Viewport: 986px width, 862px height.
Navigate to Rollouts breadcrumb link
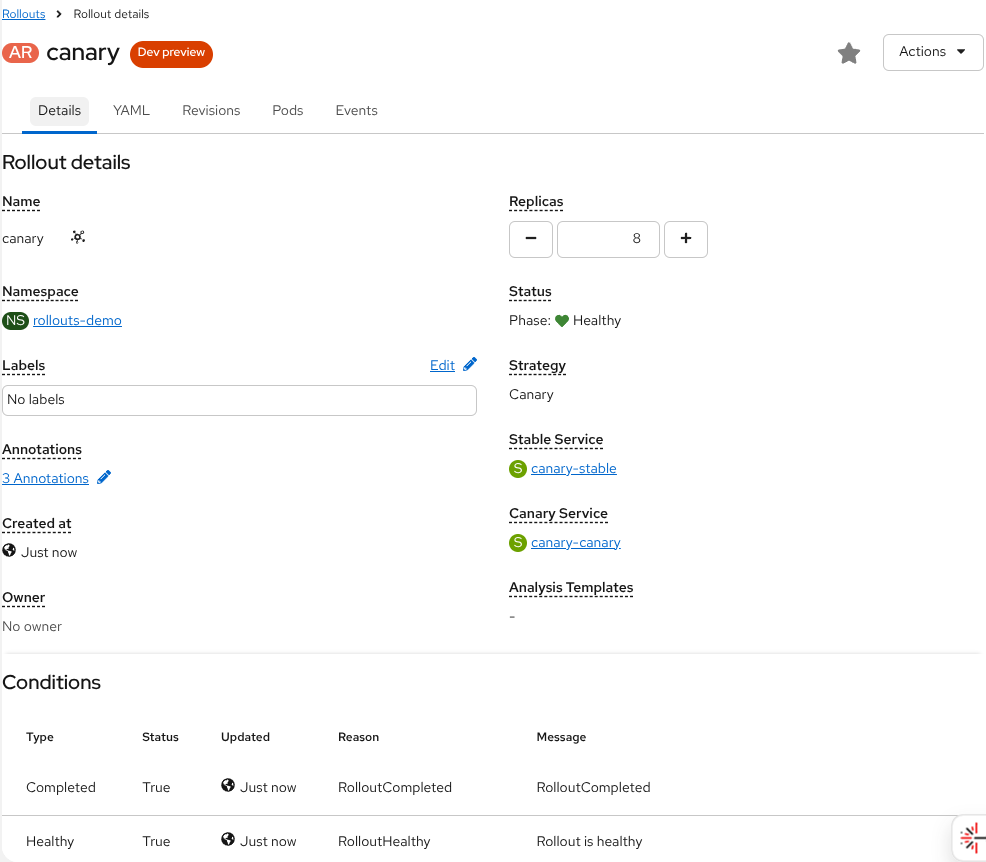(23, 14)
